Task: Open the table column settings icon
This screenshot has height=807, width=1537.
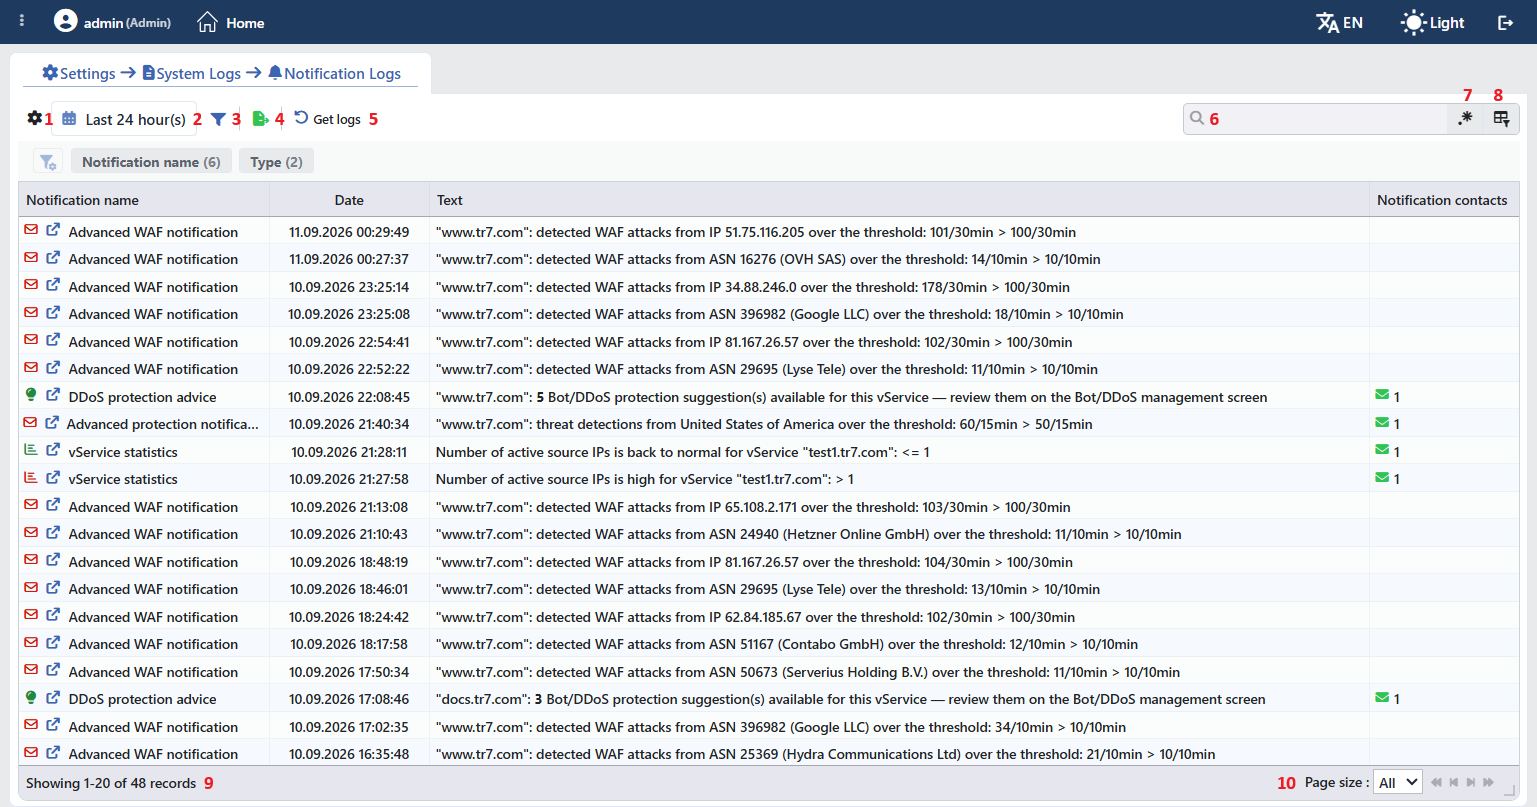Action: pos(1501,119)
